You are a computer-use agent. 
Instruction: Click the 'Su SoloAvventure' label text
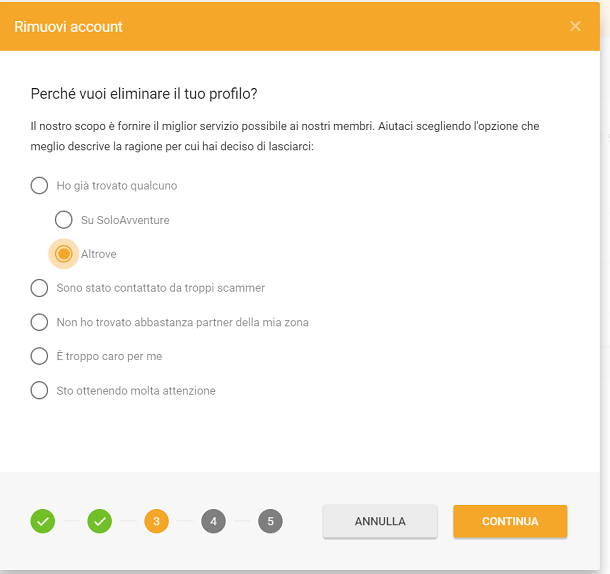(x=125, y=220)
